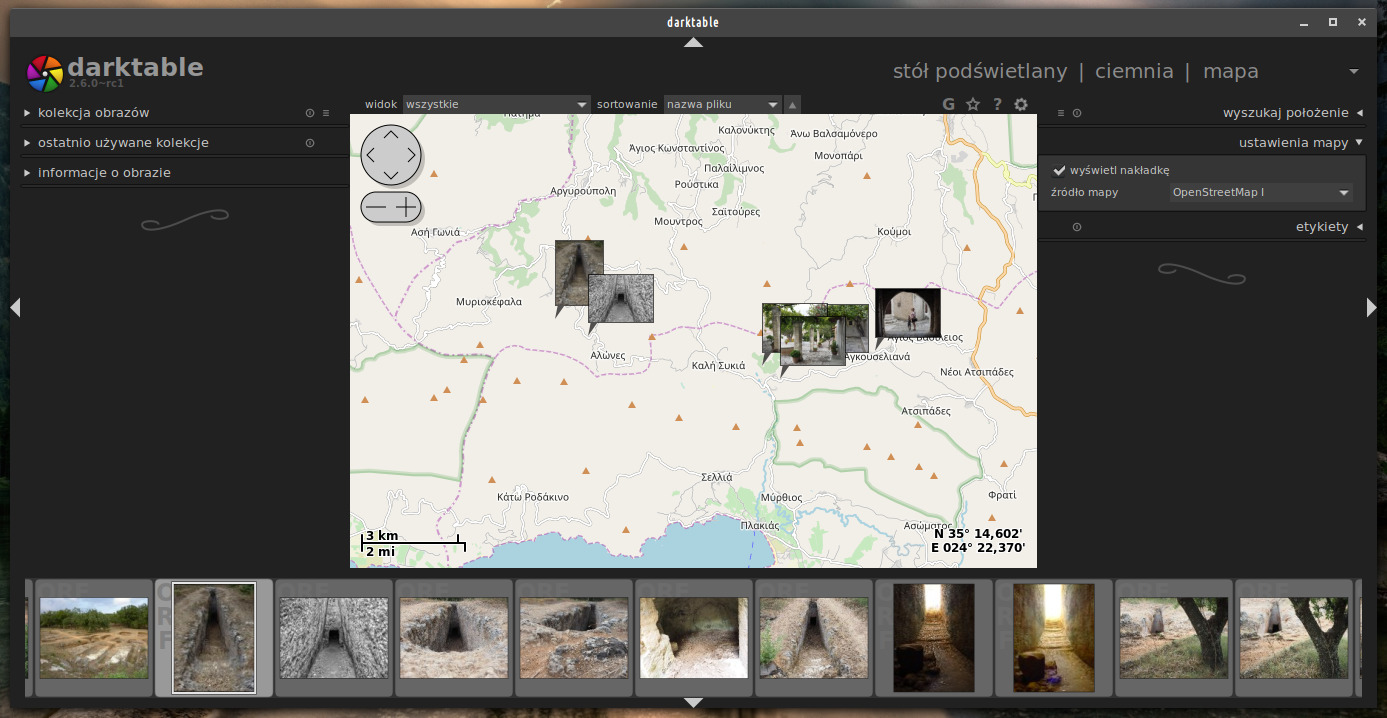This screenshot has height=718, width=1387.
Task: Click the Κάτω Ροδάκινο label on the map
Action: (x=533, y=497)
